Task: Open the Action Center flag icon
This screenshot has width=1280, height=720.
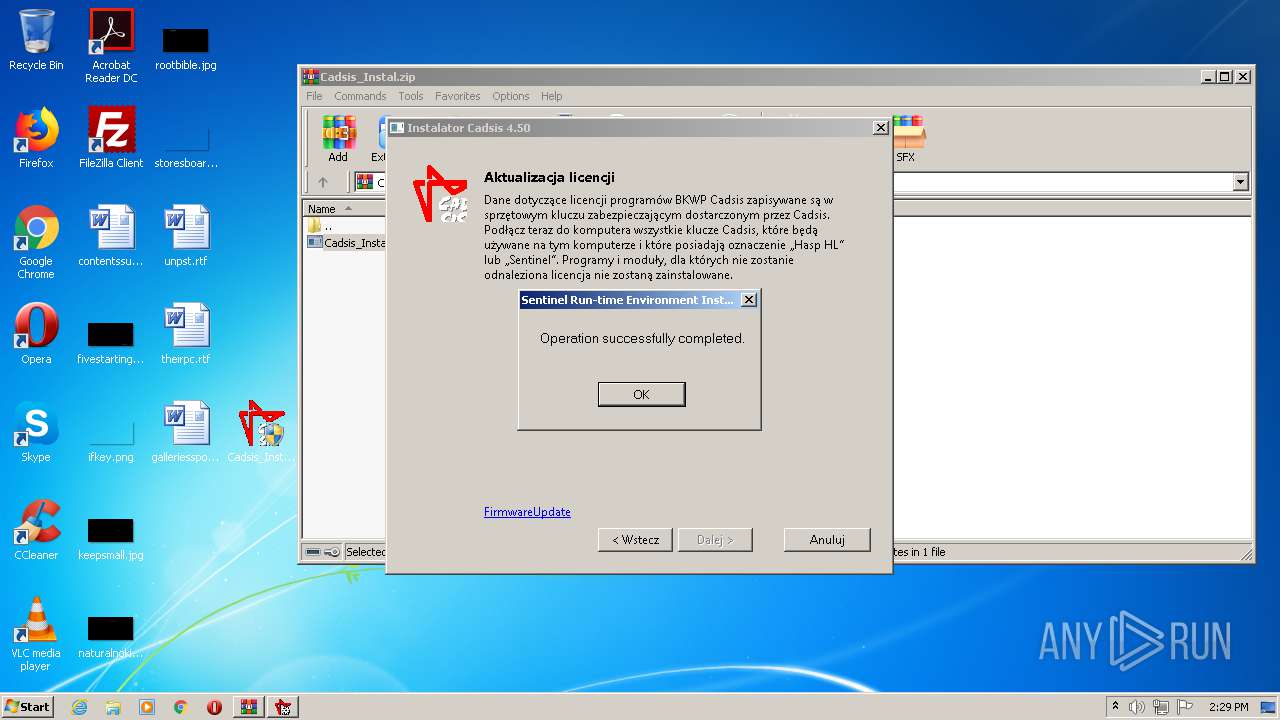Action: click(1185, 707)
